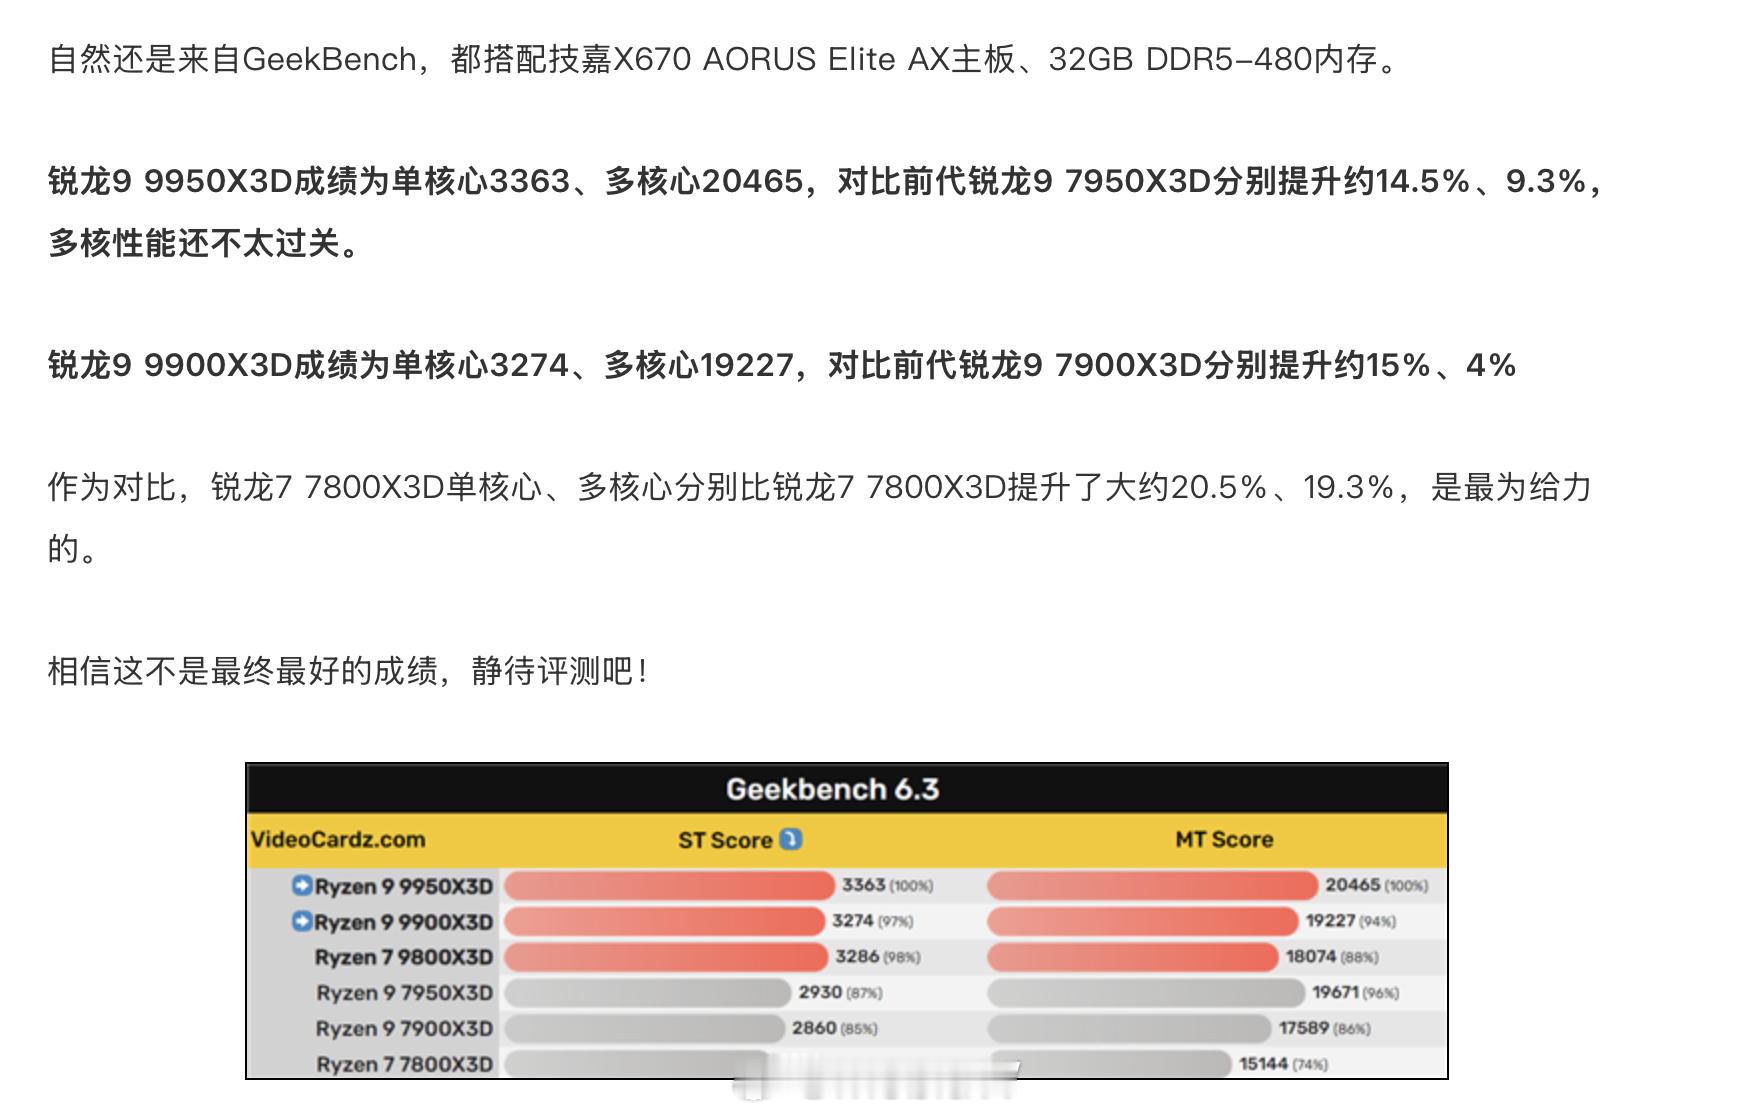The image size is (1756, 1118).
Task: Click the MT score value 15144
Action: 1263,1063
